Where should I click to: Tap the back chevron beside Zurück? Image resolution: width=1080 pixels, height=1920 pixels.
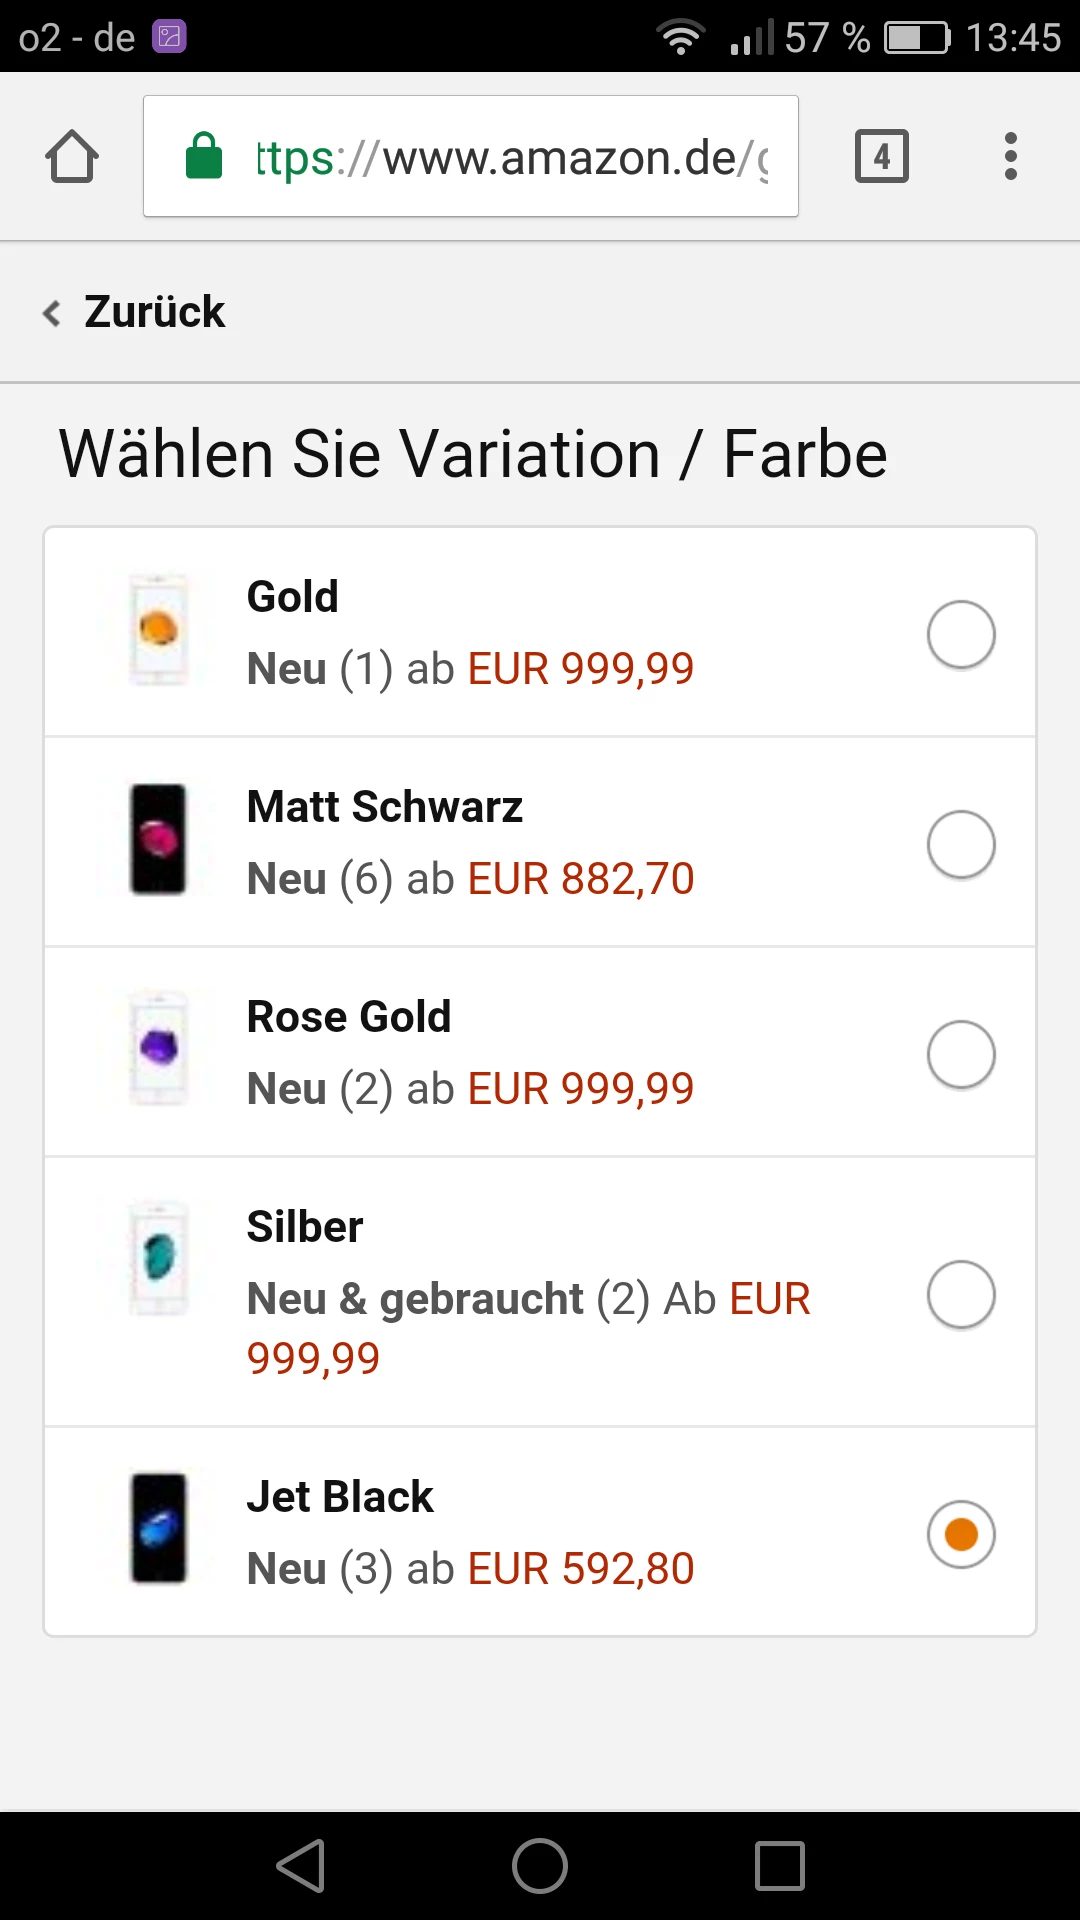[52, 313]
